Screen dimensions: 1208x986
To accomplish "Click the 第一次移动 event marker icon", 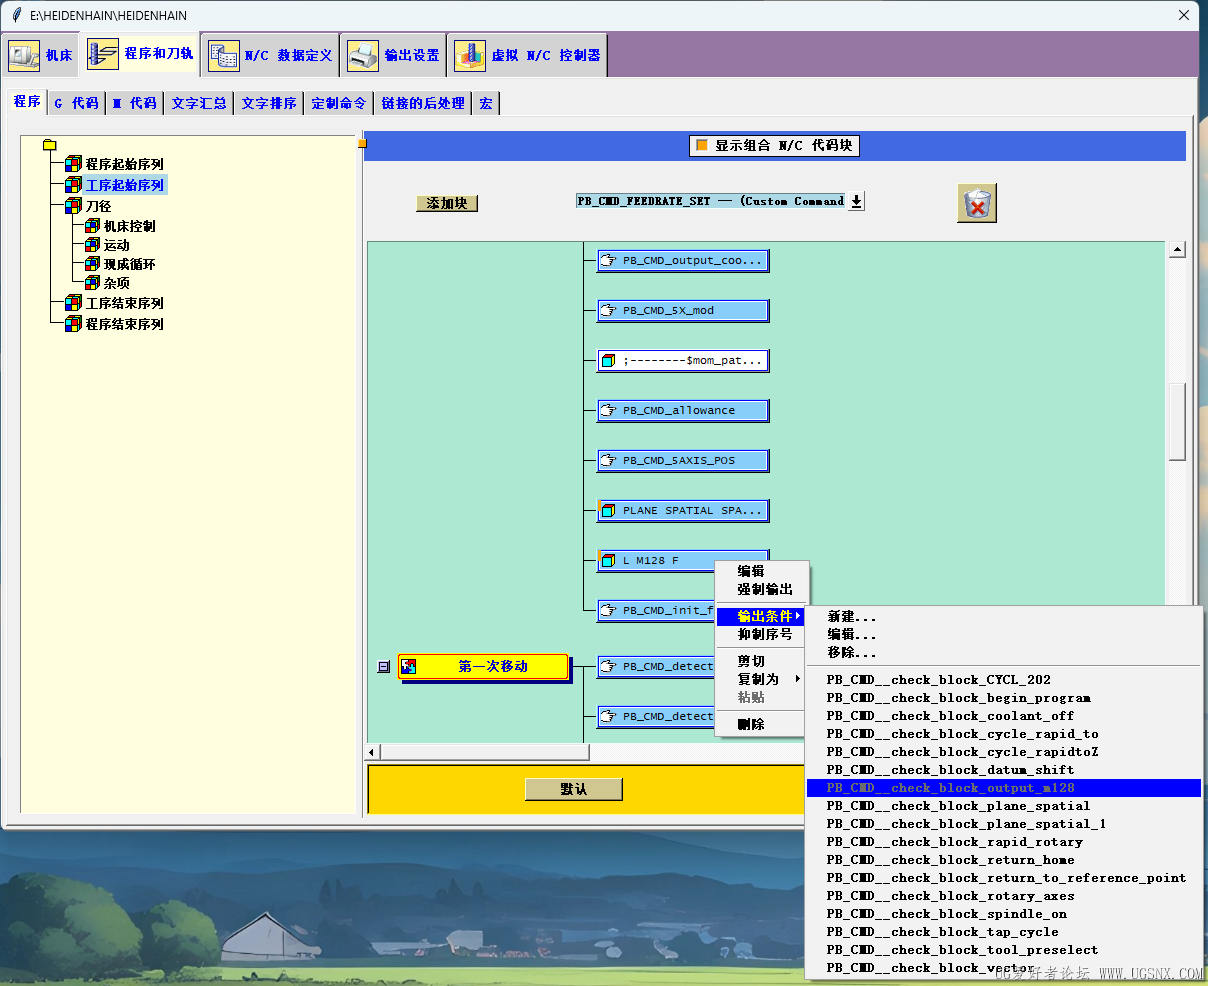I will 409,667.
